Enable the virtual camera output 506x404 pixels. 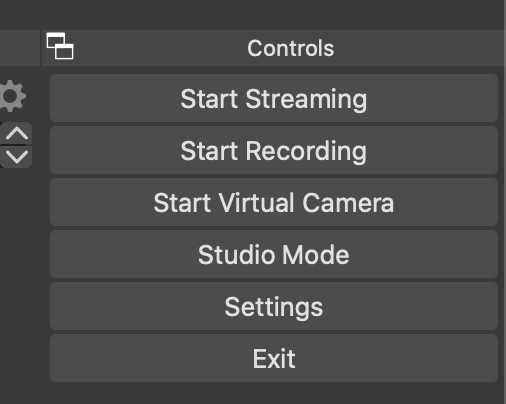point(274,202)
